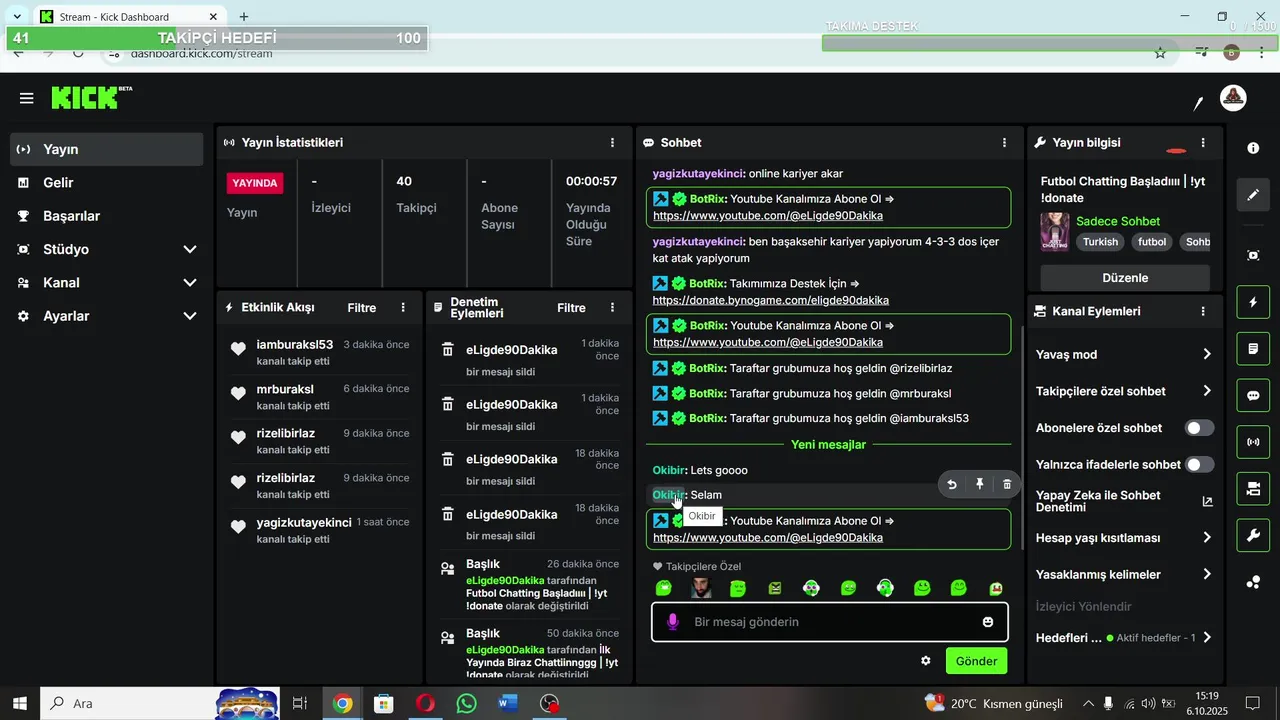
Task: Click mrburaksl in activity feed
Action: pos(285,389)
